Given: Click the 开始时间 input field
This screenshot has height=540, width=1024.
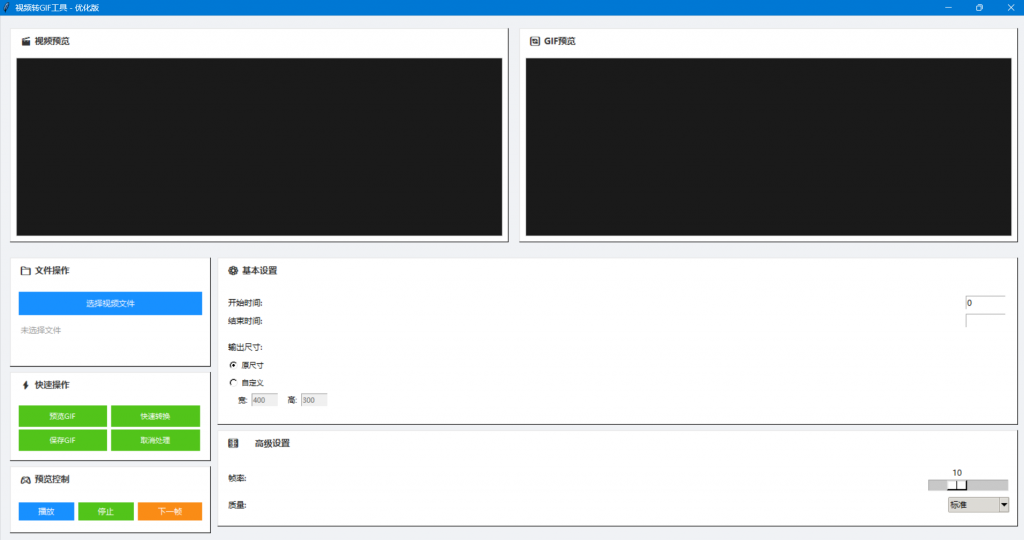Looking at the screenshot, I should [x=984, y=302].
